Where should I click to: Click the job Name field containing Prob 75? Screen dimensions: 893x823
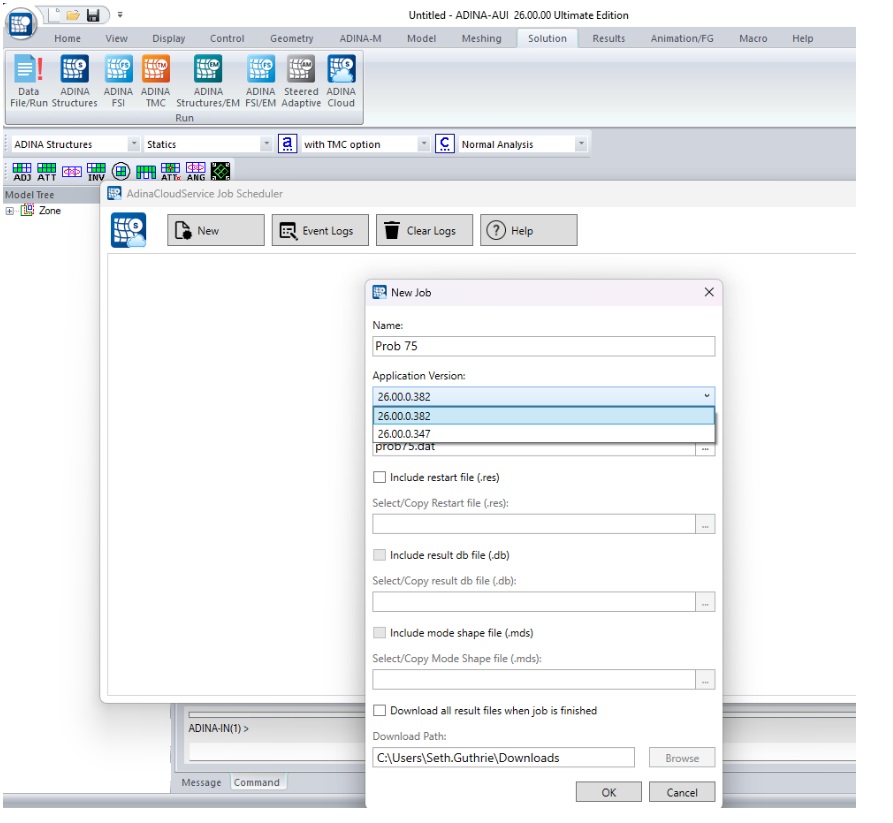pyautogui.click(x=543, y=346)
